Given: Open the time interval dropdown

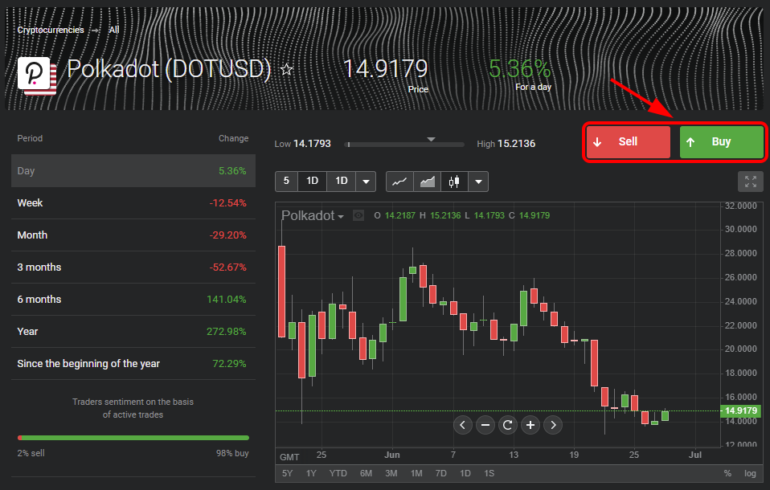Looking at the screenshot, I should coord(366,182).
